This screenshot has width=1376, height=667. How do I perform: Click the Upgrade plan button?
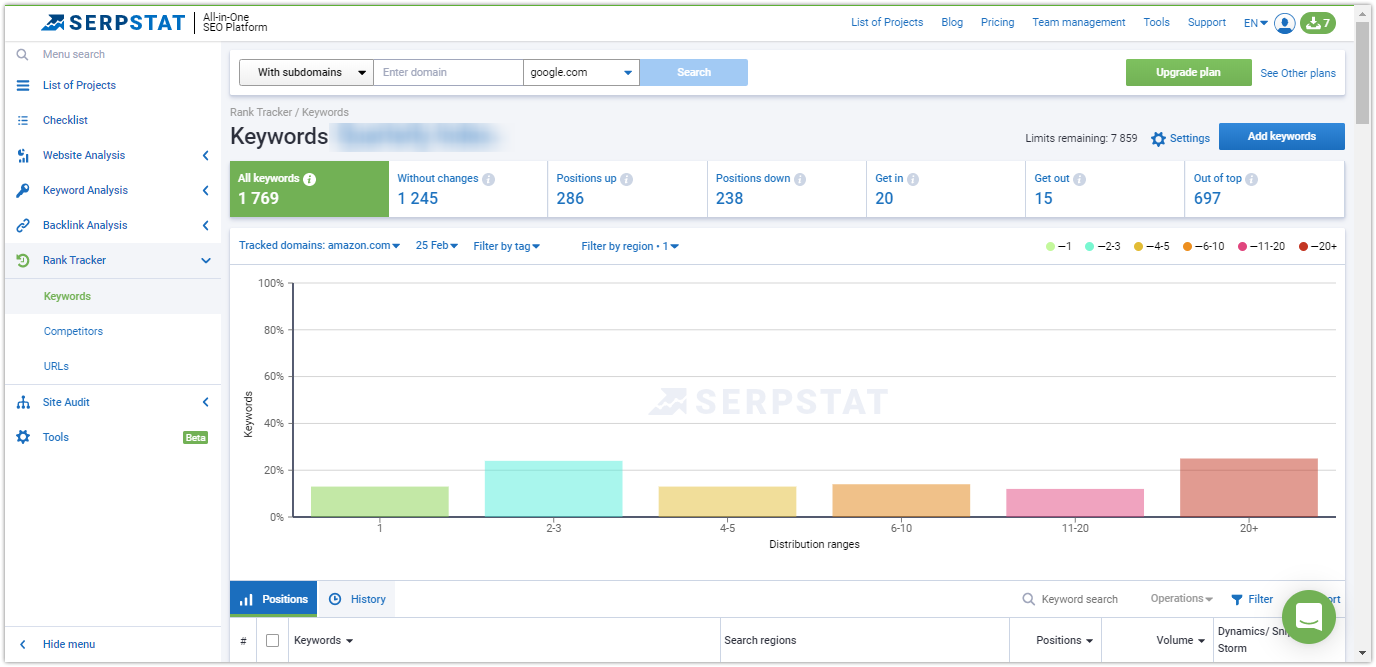click(1188, 72)
